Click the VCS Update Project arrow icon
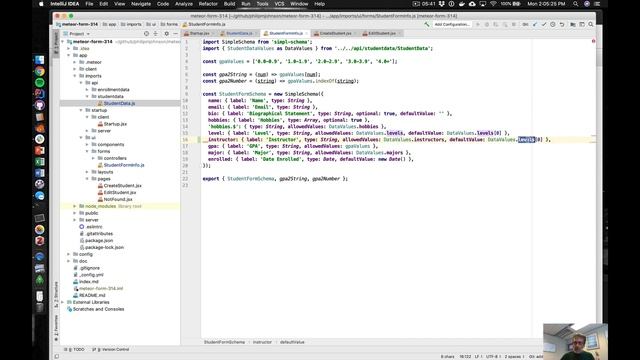The image size is (640, 360). click(x=535, y=24)
